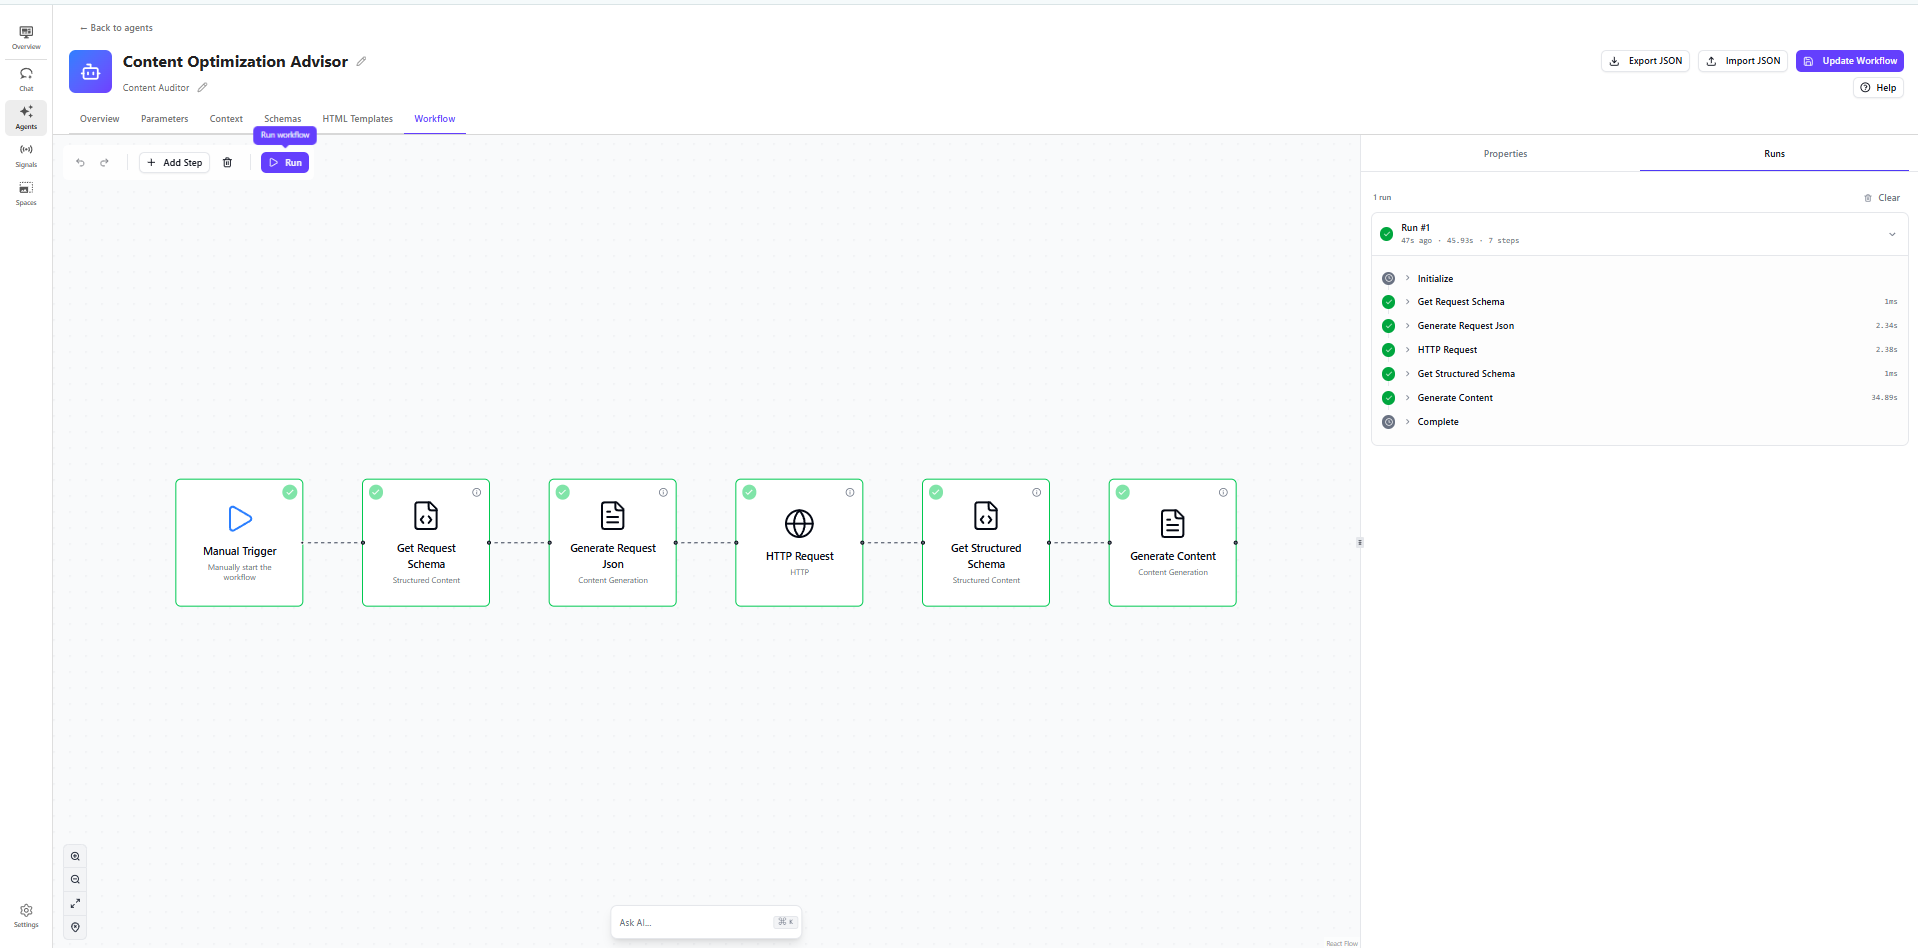The image size is (1918, 948).
Task: Delete the selected step with the trash icon
Action: (x=227, y=162)
